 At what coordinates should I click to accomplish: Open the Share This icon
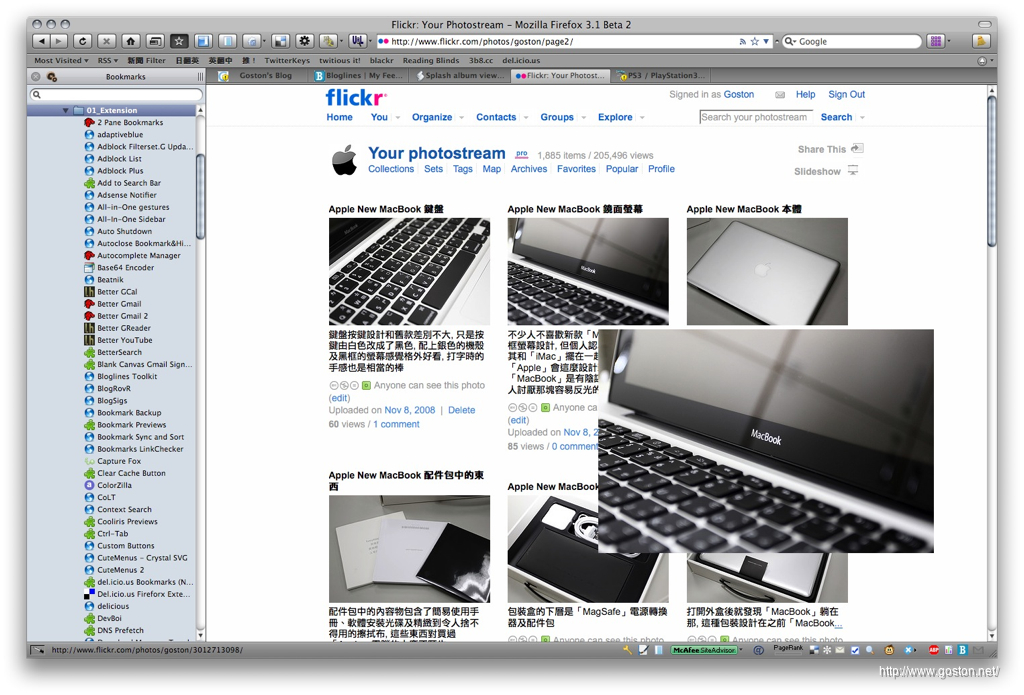tap(857, 148)
